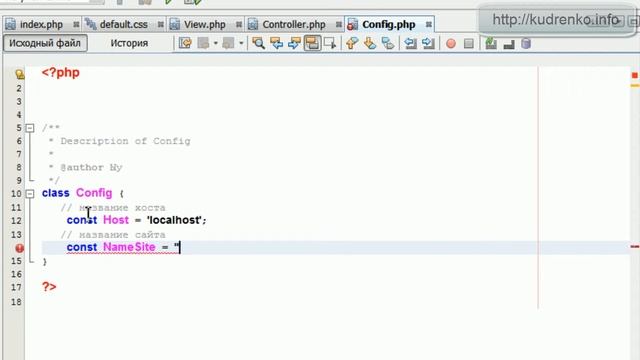Click the 'NameSite' constant name

[x=129, y=247]
